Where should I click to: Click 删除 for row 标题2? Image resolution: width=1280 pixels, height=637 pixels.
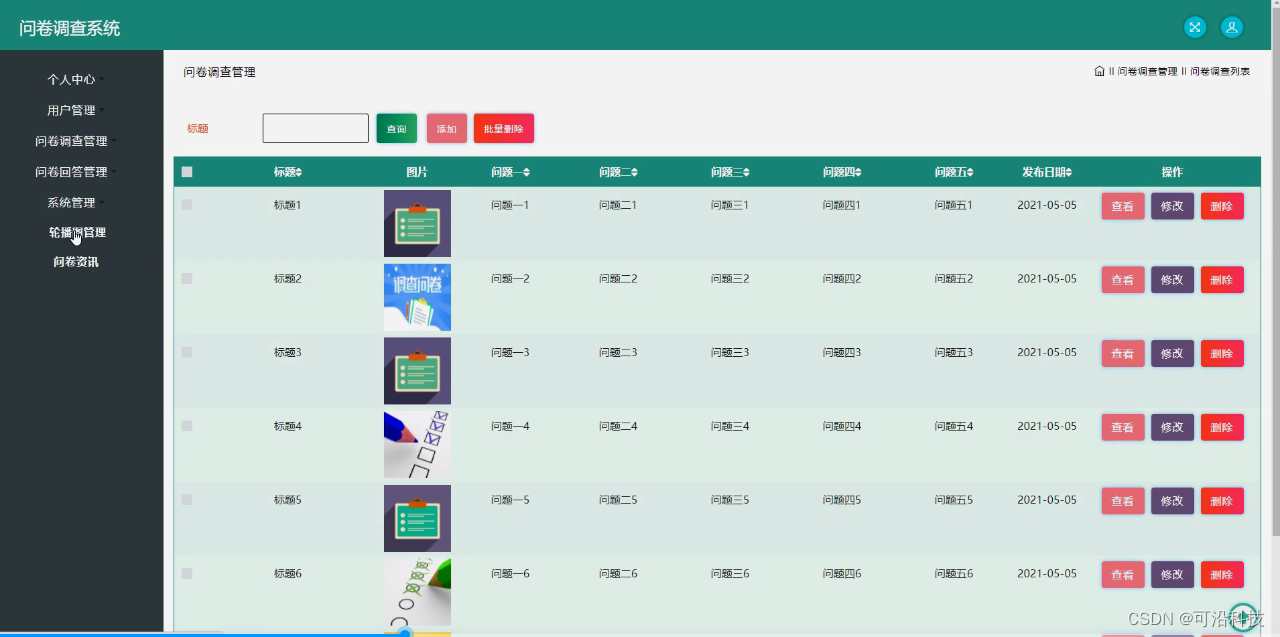1222,280
